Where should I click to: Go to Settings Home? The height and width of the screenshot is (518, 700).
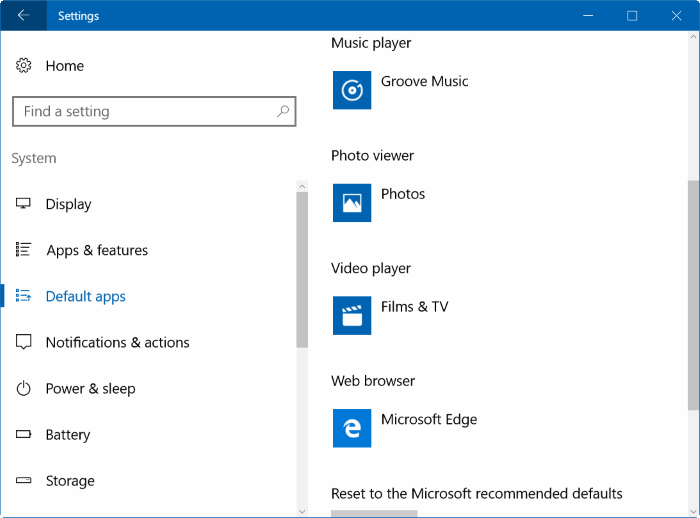tap(65, 66)
